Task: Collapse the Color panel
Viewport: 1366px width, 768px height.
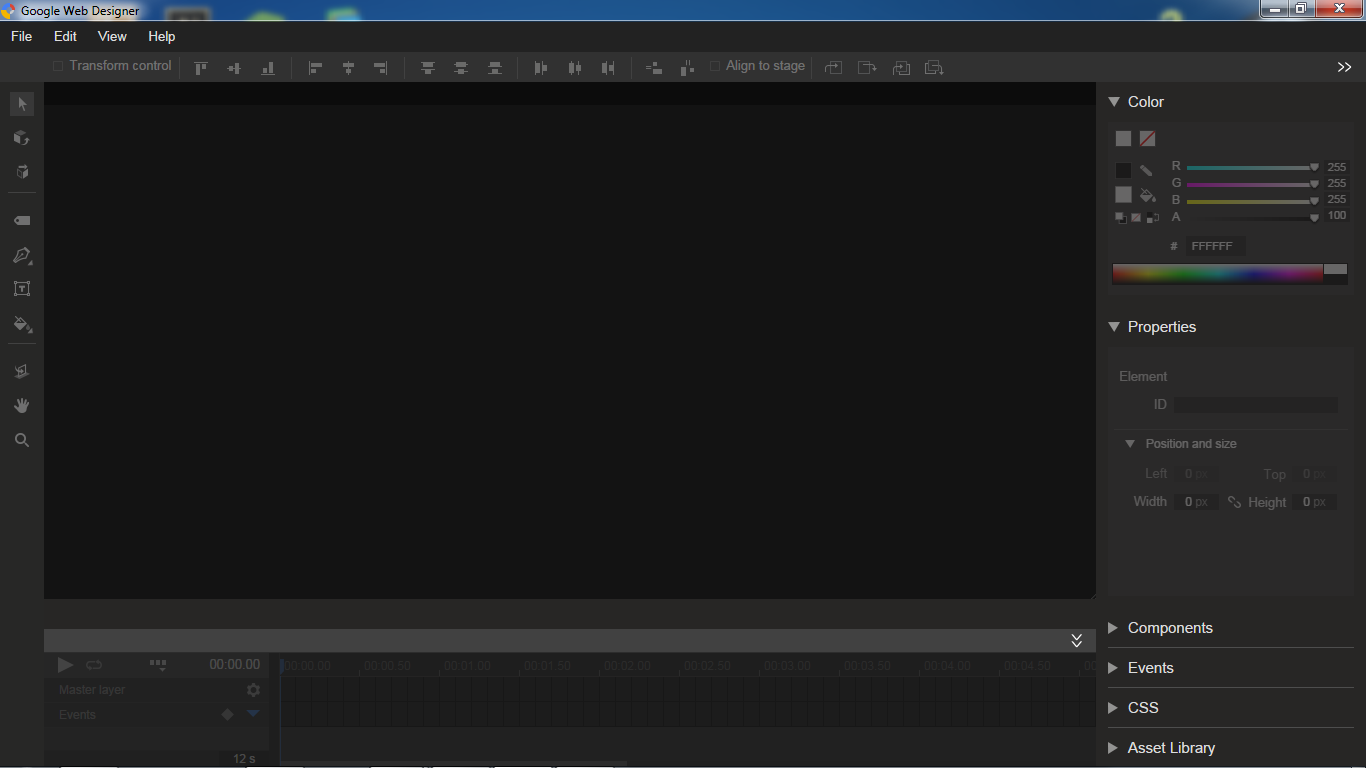Action: click(1113, 101)
